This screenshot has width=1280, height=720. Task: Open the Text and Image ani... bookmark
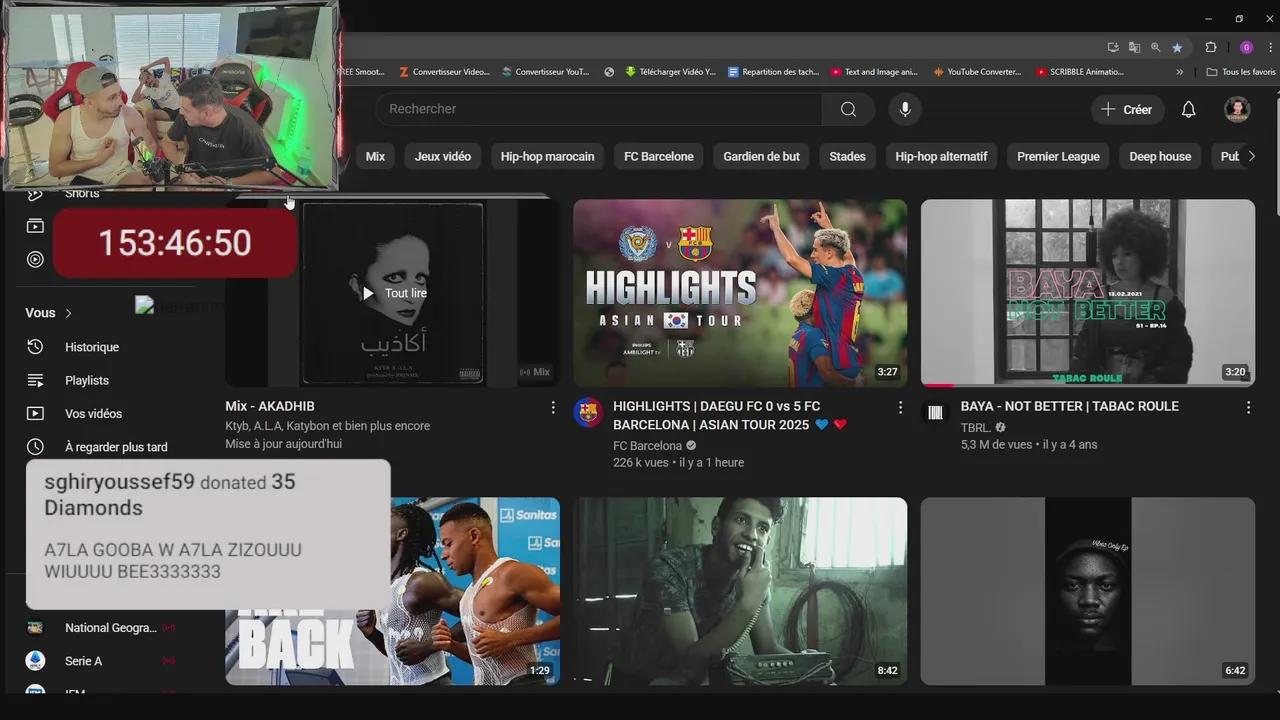click(x=874, y=72)
